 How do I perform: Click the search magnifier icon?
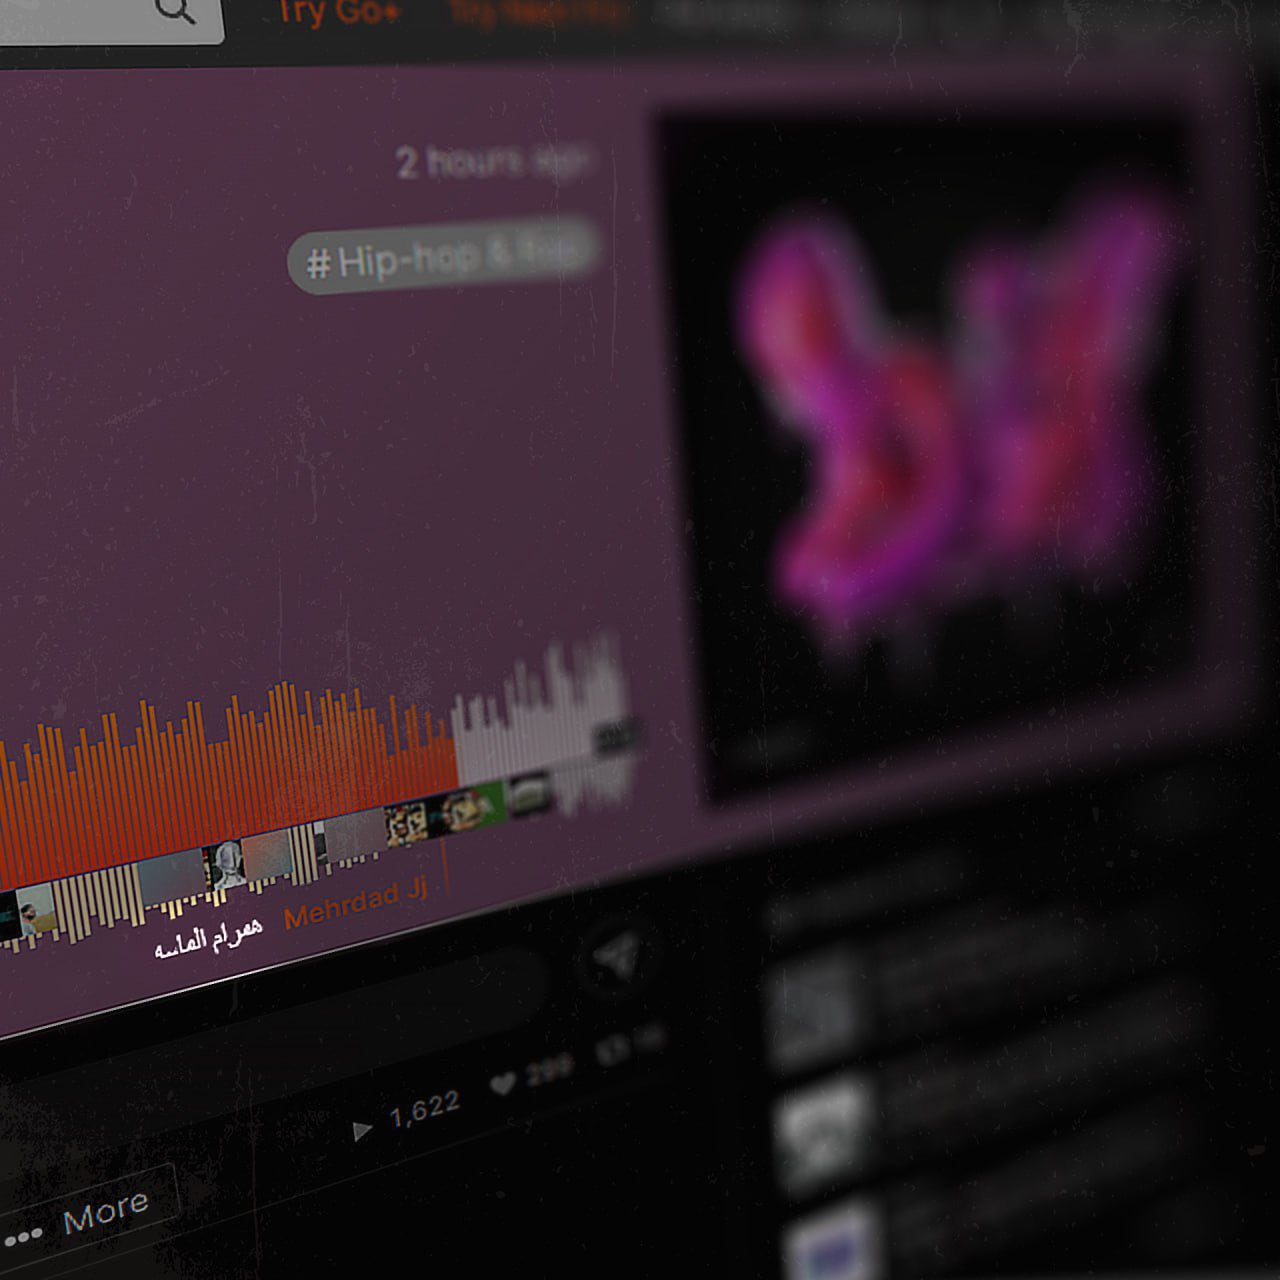click(x=175, y=10)
